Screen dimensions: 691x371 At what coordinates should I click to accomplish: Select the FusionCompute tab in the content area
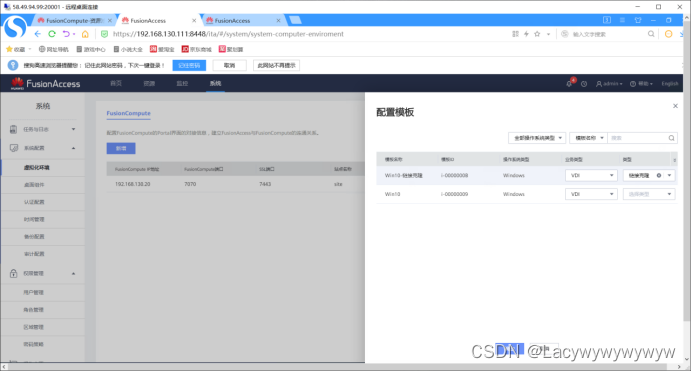pos(128,113)
